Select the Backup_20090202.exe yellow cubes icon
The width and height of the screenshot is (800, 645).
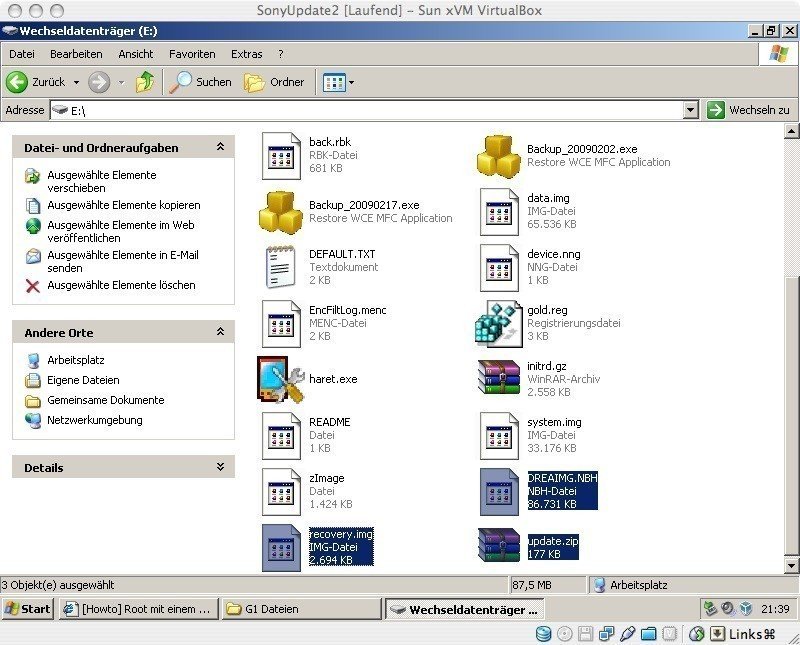tap(498, 156)
